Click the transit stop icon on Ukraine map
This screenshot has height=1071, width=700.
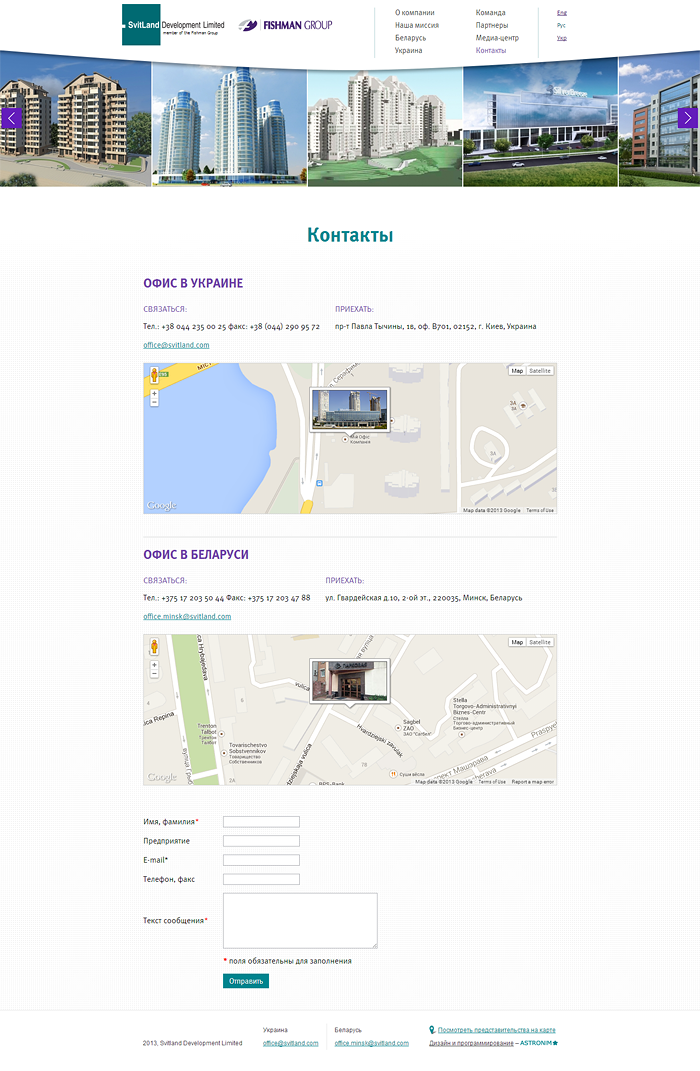point(319,483)
